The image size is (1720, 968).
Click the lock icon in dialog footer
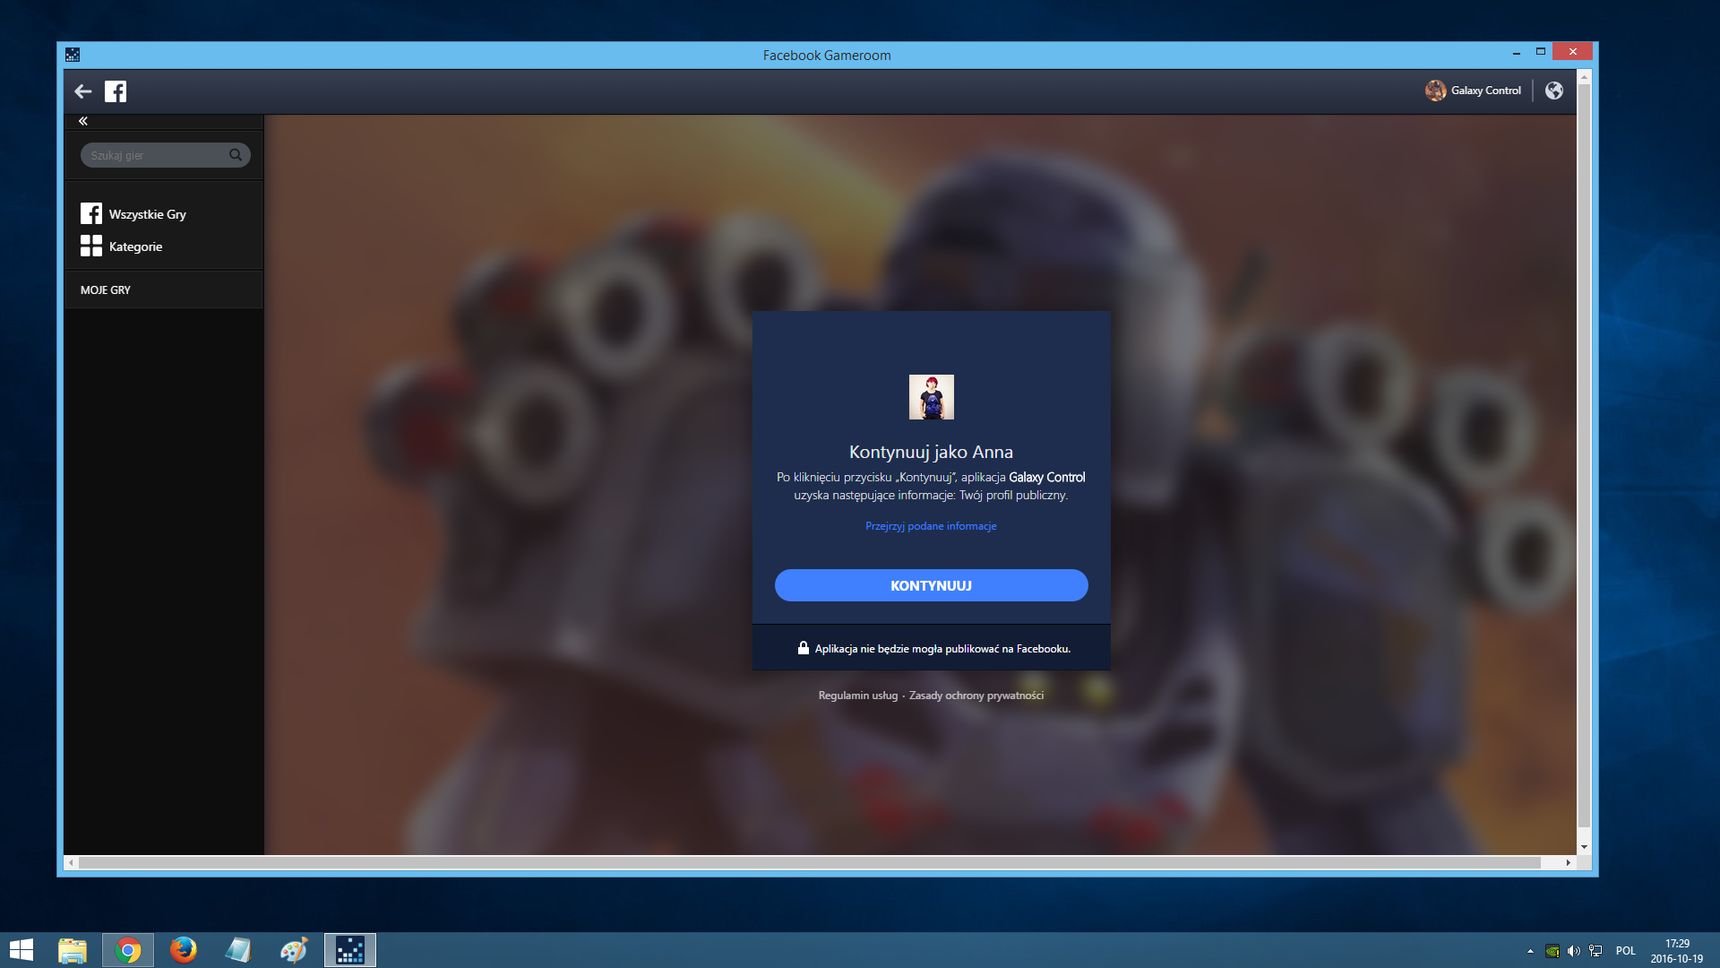pos(803,648)
